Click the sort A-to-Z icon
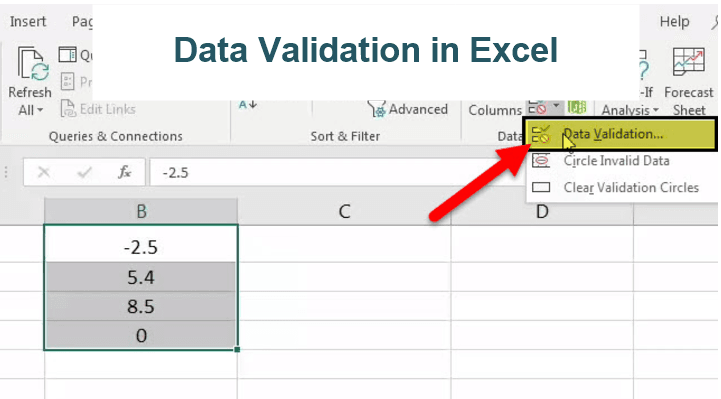 [248, 105]
